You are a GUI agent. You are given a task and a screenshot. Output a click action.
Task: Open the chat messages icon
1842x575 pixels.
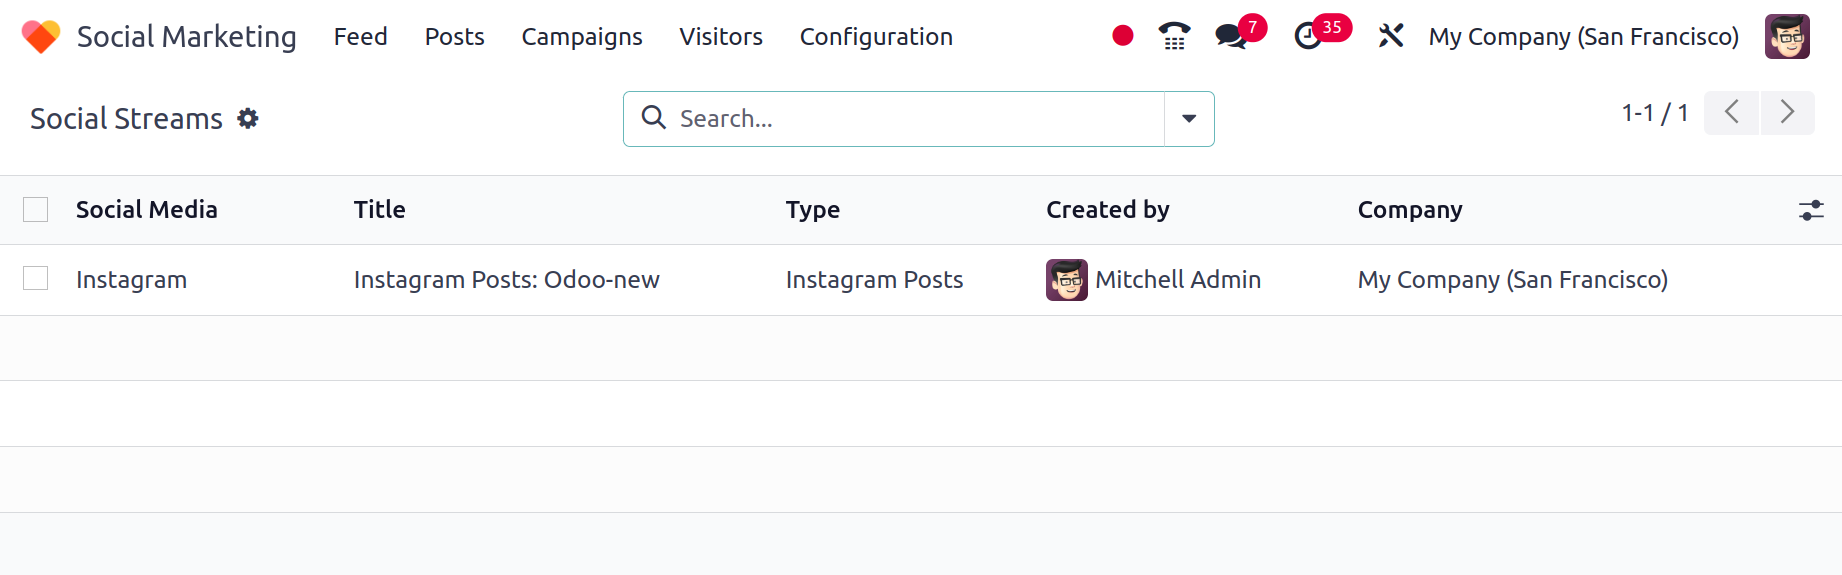pyautogui.click(x=1230, y=36)
